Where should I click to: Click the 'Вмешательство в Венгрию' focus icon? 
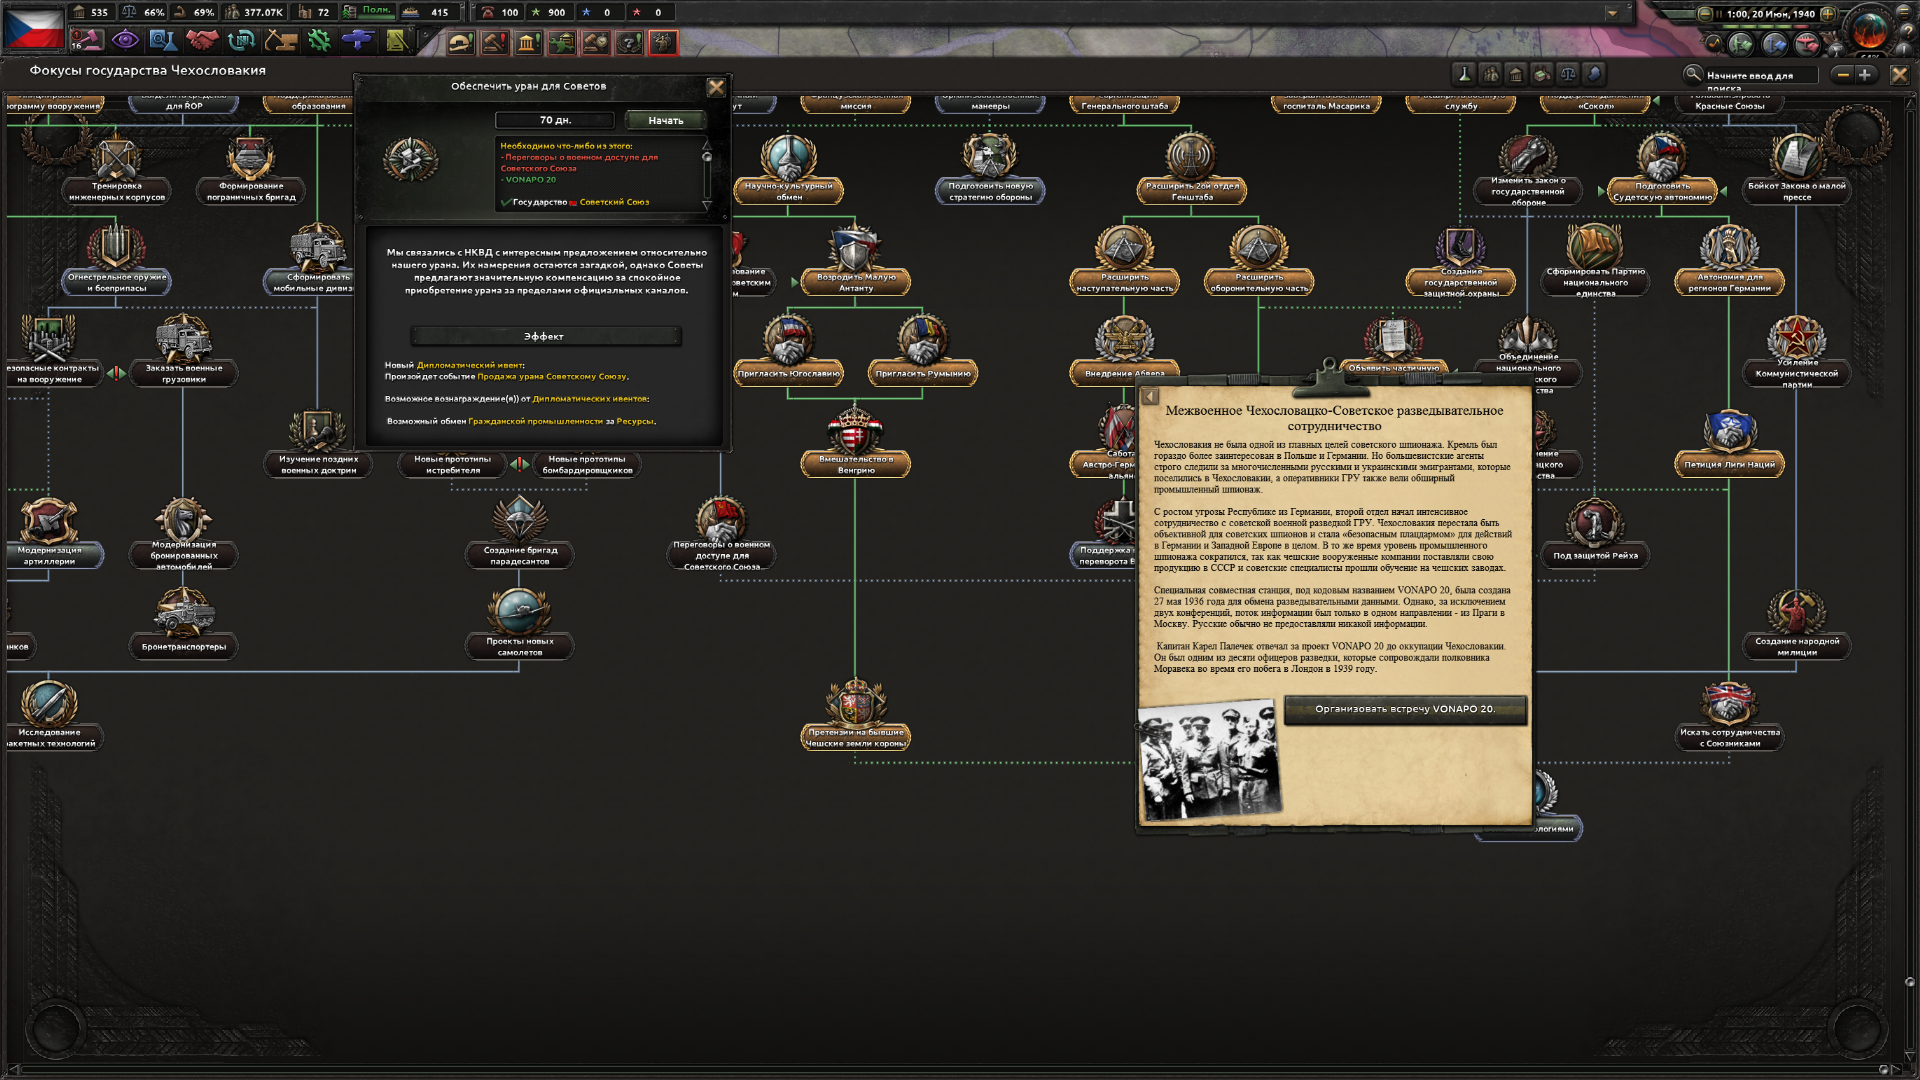click(855, 430)
